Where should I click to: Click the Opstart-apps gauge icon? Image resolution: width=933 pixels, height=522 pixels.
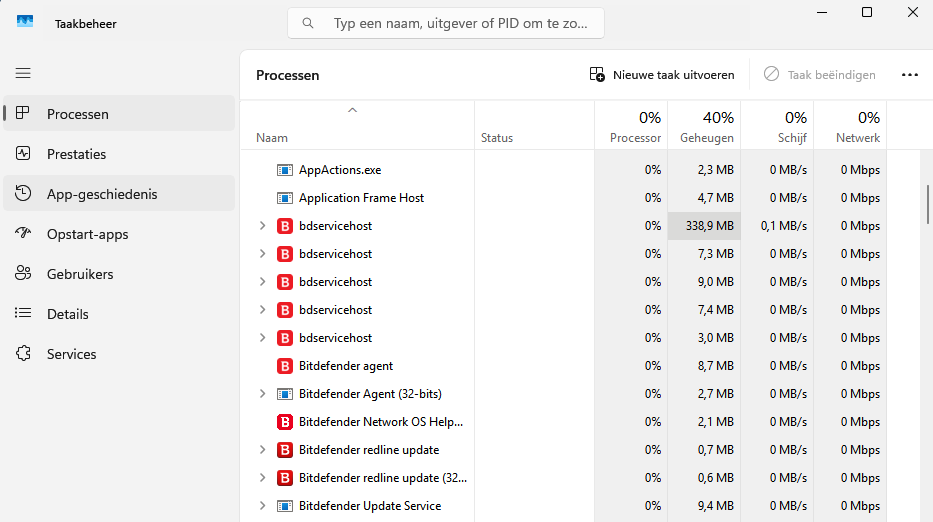23,233
